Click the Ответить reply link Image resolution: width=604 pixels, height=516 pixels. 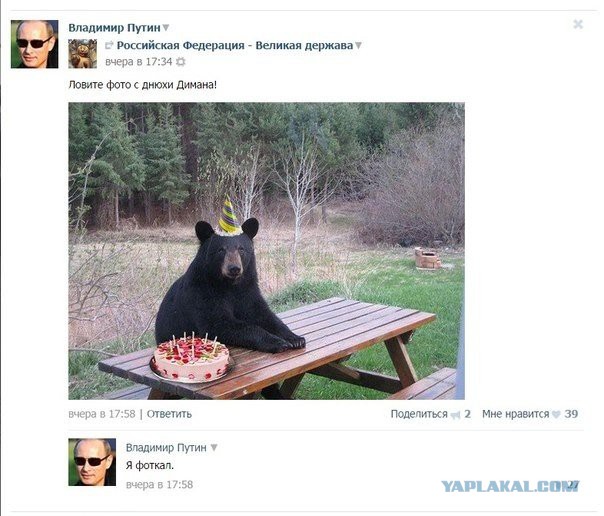point(169,414)
